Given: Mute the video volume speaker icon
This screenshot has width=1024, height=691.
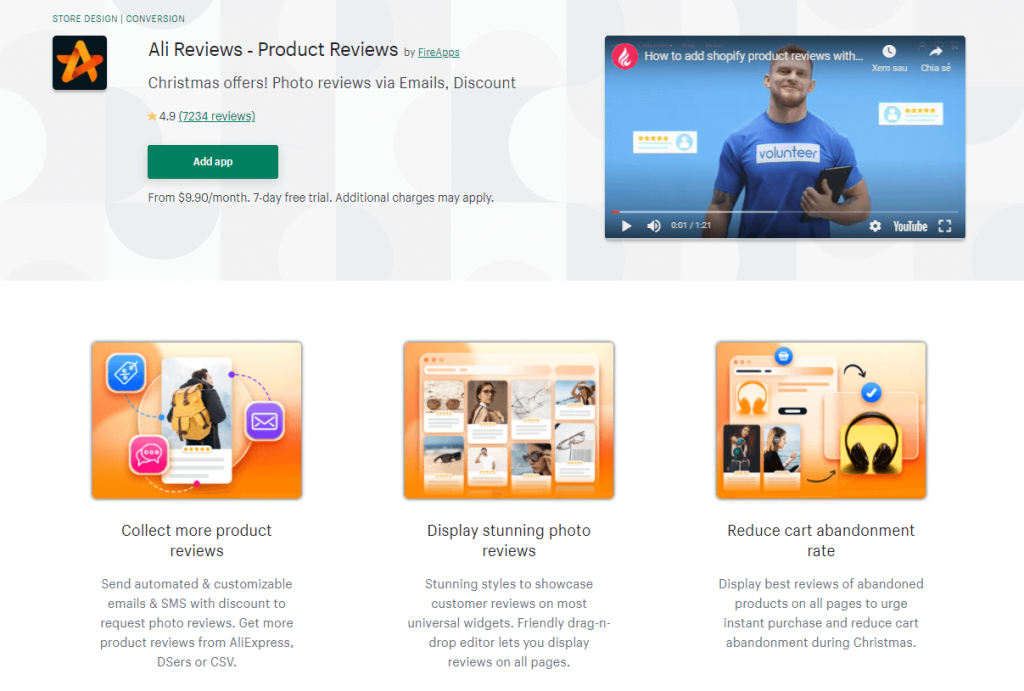Looking at the screenshot, I should [654, 226].
